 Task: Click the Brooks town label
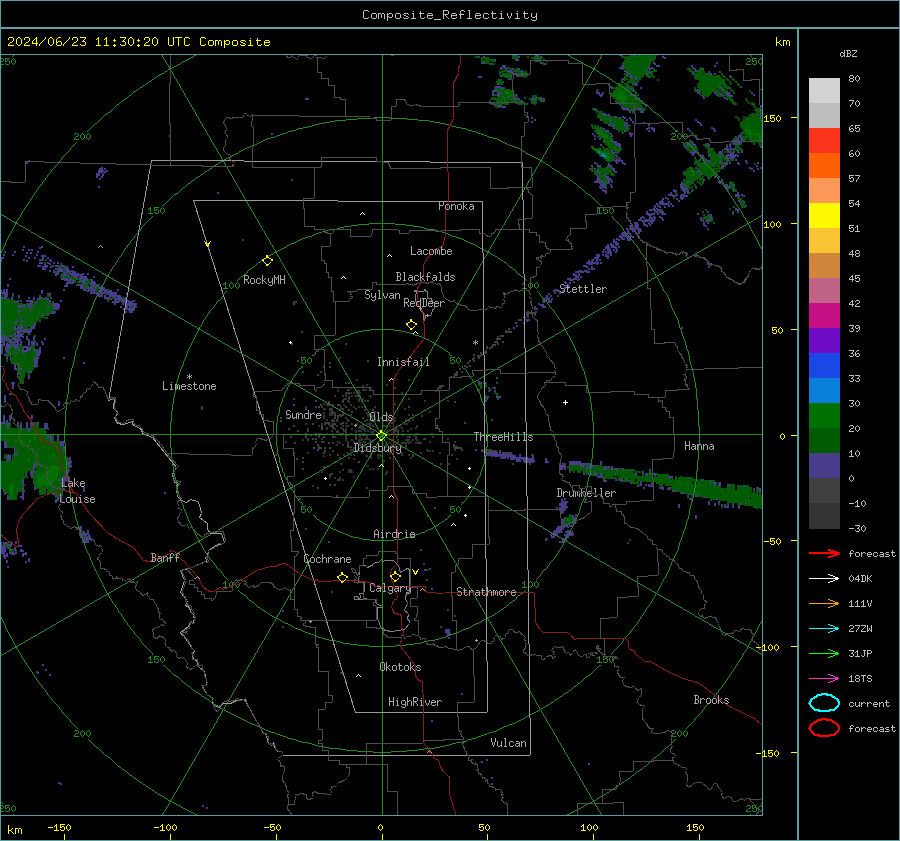(x=711, y=700)
